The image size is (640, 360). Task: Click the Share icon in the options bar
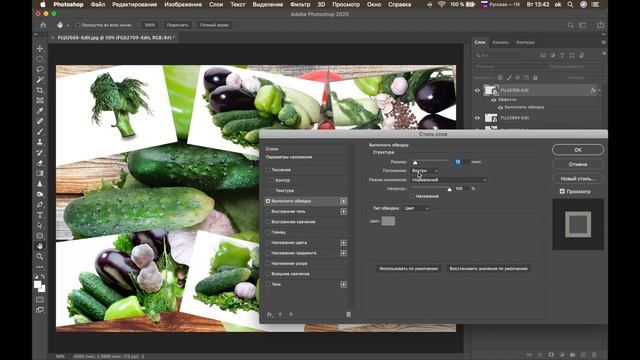coord(601,25)
